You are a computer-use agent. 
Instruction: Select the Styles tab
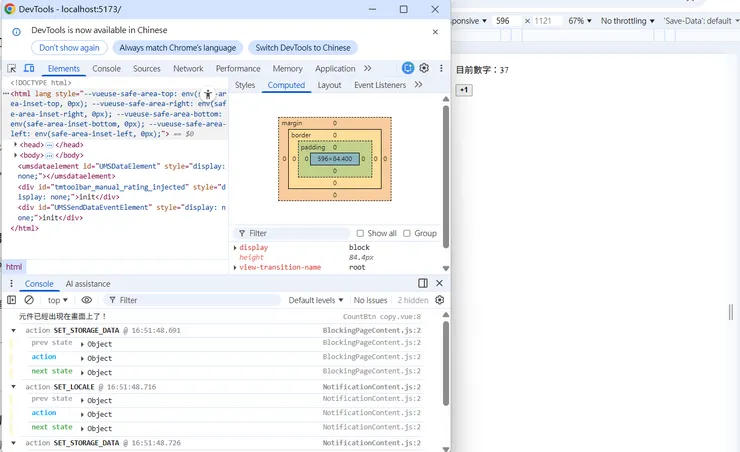pos(245,86)
